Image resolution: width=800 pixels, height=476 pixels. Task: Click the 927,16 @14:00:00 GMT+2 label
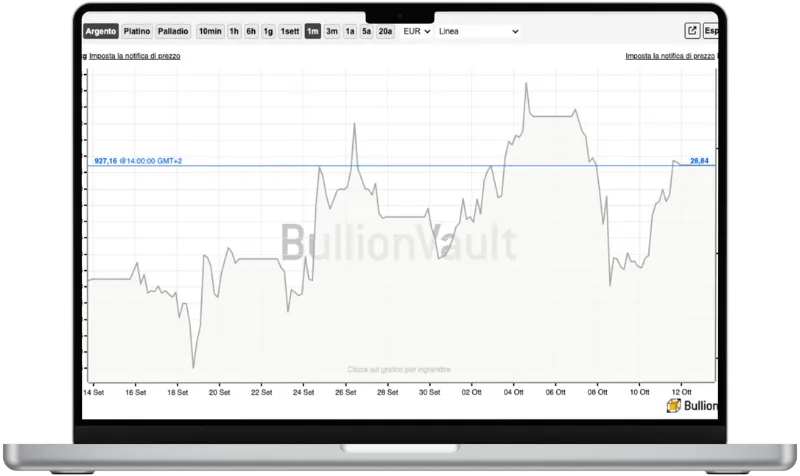[x=138, y=161]
